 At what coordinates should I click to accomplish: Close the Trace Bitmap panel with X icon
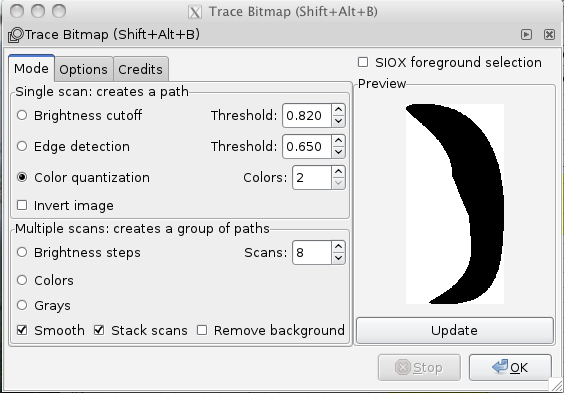click(549, 35)
